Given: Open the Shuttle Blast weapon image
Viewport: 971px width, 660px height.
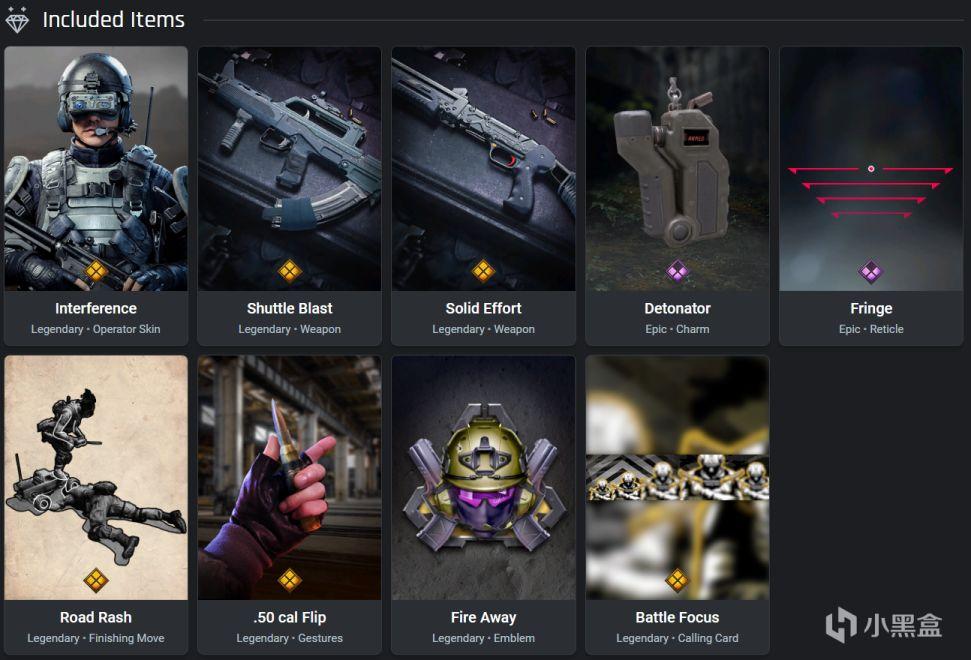Looking at the screenshot, I should 289,168.
